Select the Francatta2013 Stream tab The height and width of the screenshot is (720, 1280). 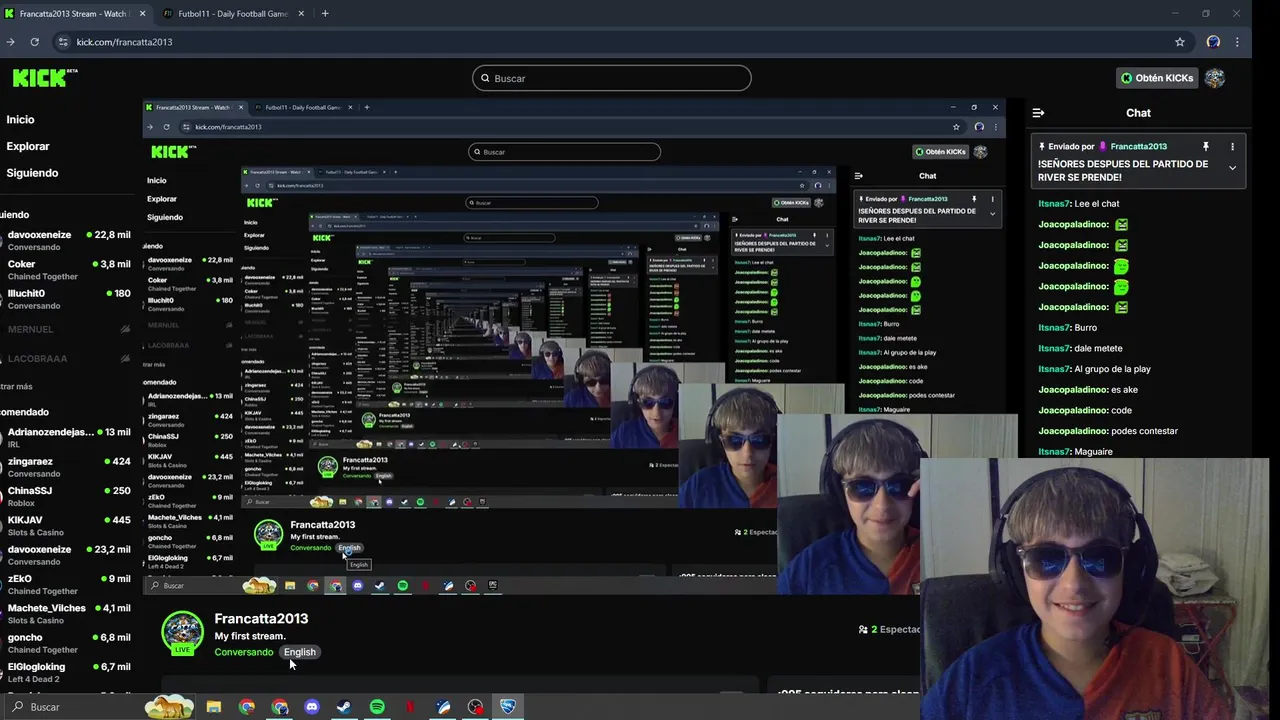(72, 14)
